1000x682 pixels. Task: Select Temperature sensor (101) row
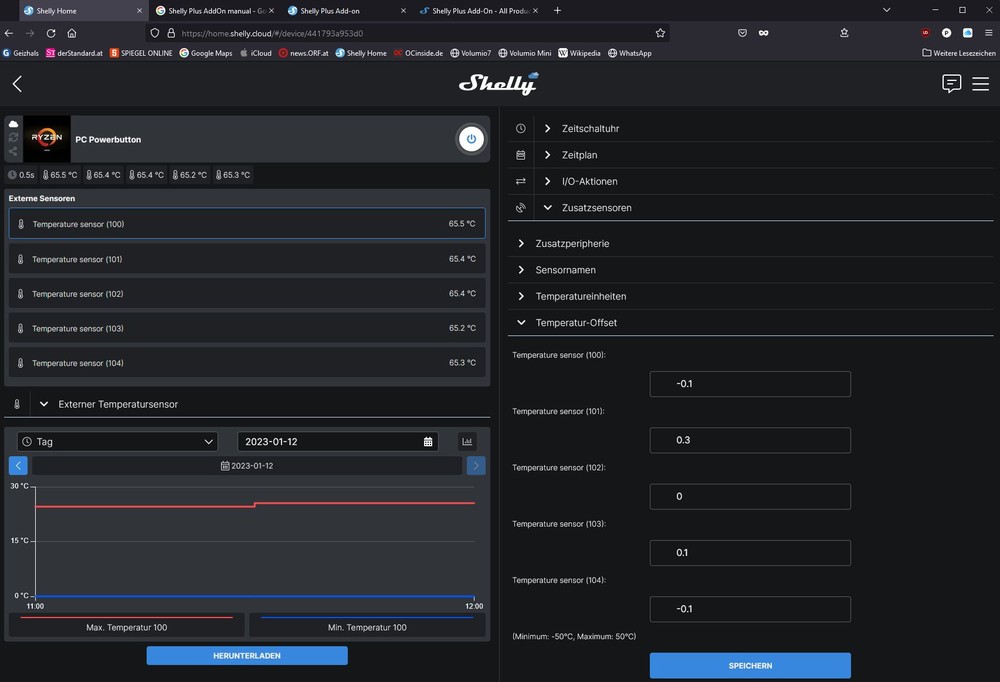pos(247,259)
